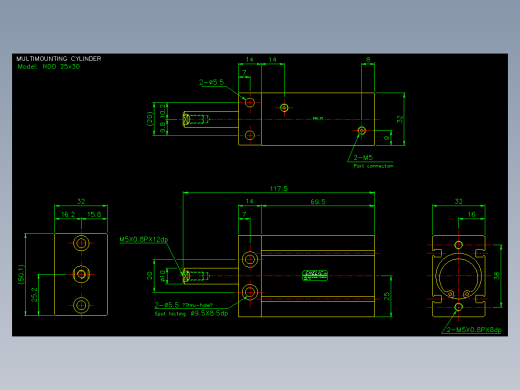Select the 'Spot facing ø9.5X8.5dp' note
The image size is (520, 390).
pos(191,313)
